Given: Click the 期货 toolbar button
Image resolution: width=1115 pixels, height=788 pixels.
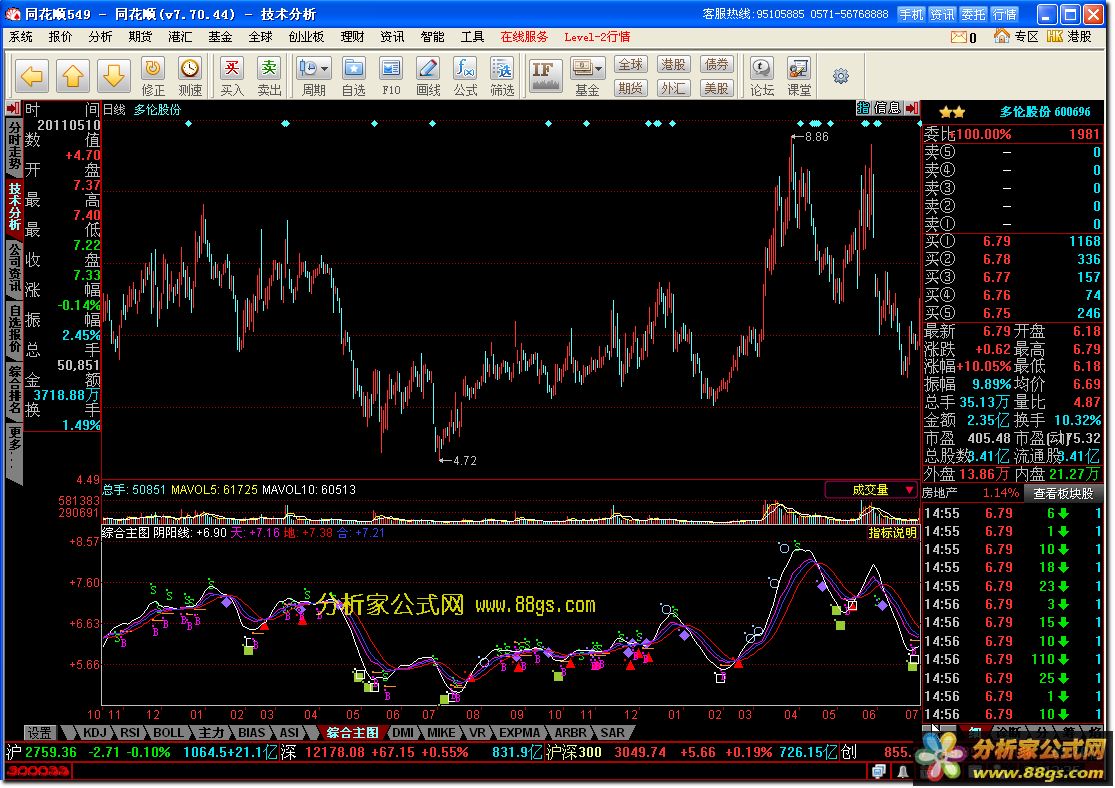Looking at the screenshot, I should [630, 88].
